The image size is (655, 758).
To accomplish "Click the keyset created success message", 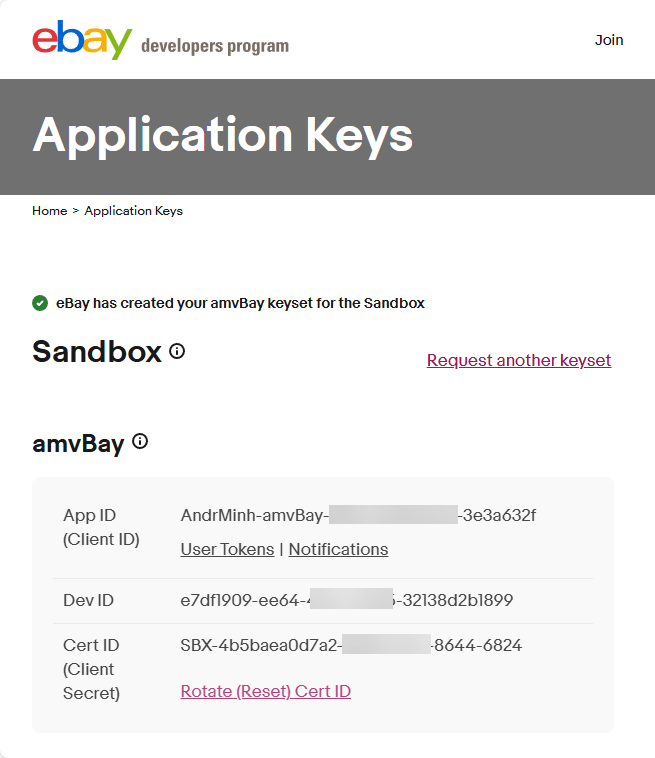I will pos(240,303).
